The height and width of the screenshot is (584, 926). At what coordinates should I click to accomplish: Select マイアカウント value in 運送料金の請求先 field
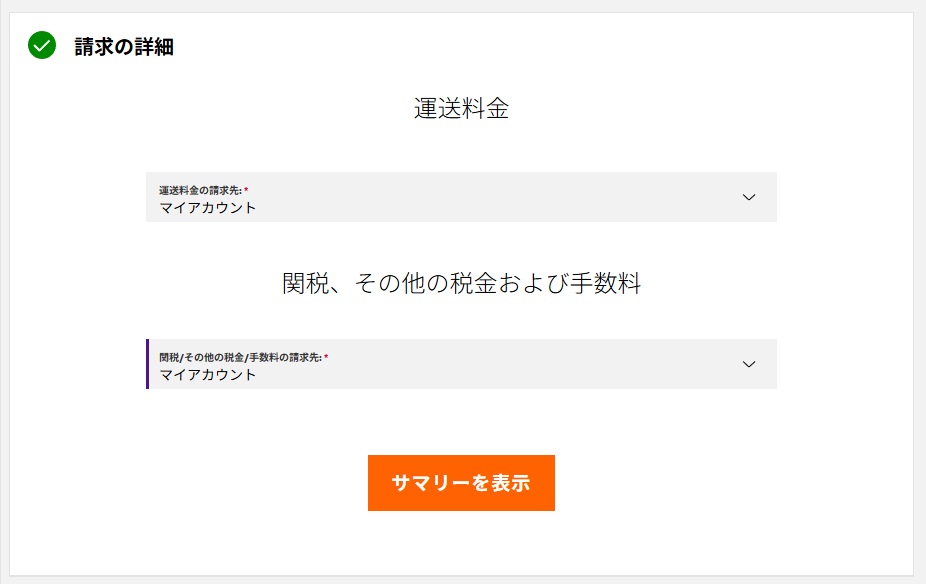(208, 208)
